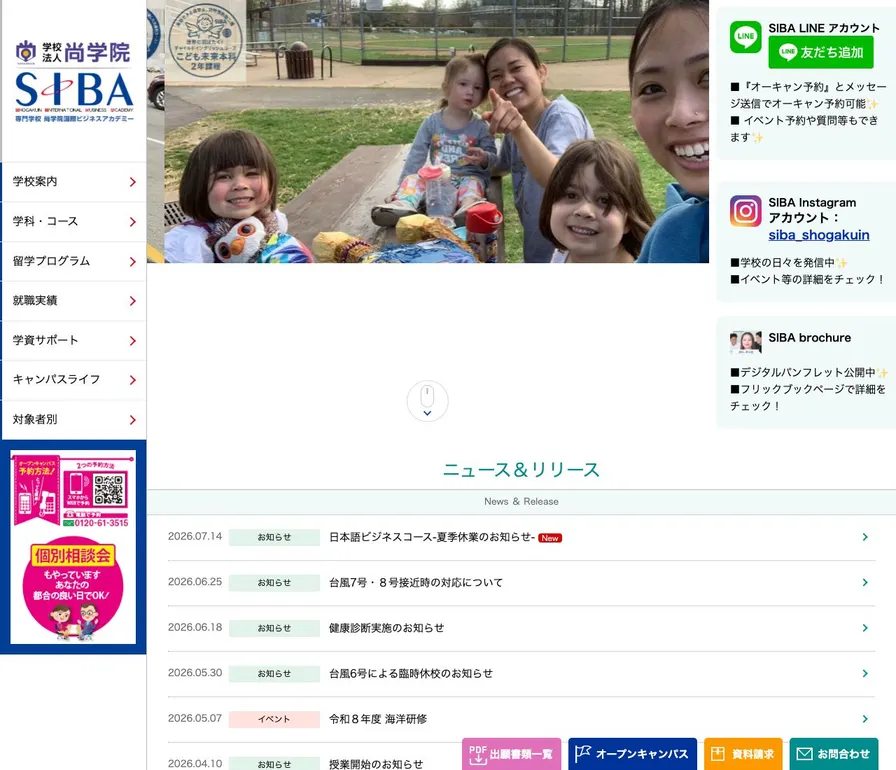Click the flag icon on オープンキャンパス button
This screenshot has width=896, height=770.
pos(582,754)
